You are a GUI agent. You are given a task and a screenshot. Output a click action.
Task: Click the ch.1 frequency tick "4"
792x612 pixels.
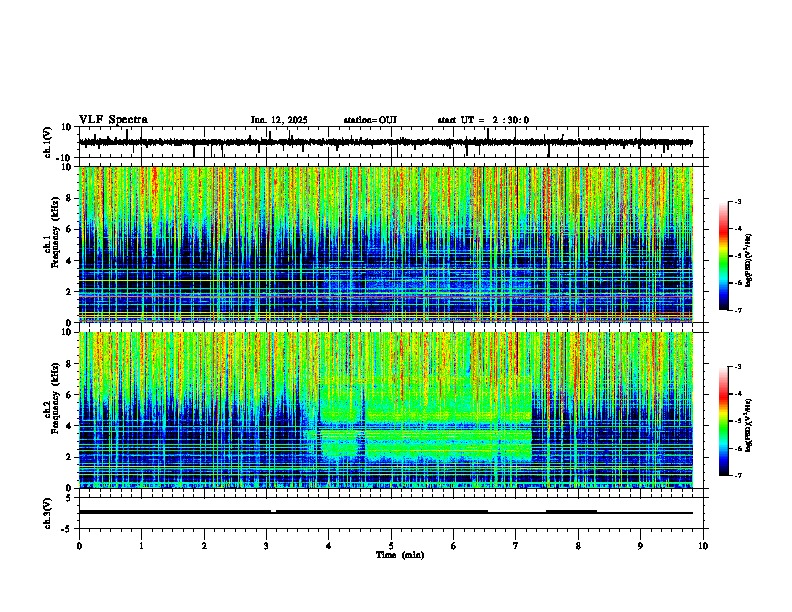click(69, 261)
